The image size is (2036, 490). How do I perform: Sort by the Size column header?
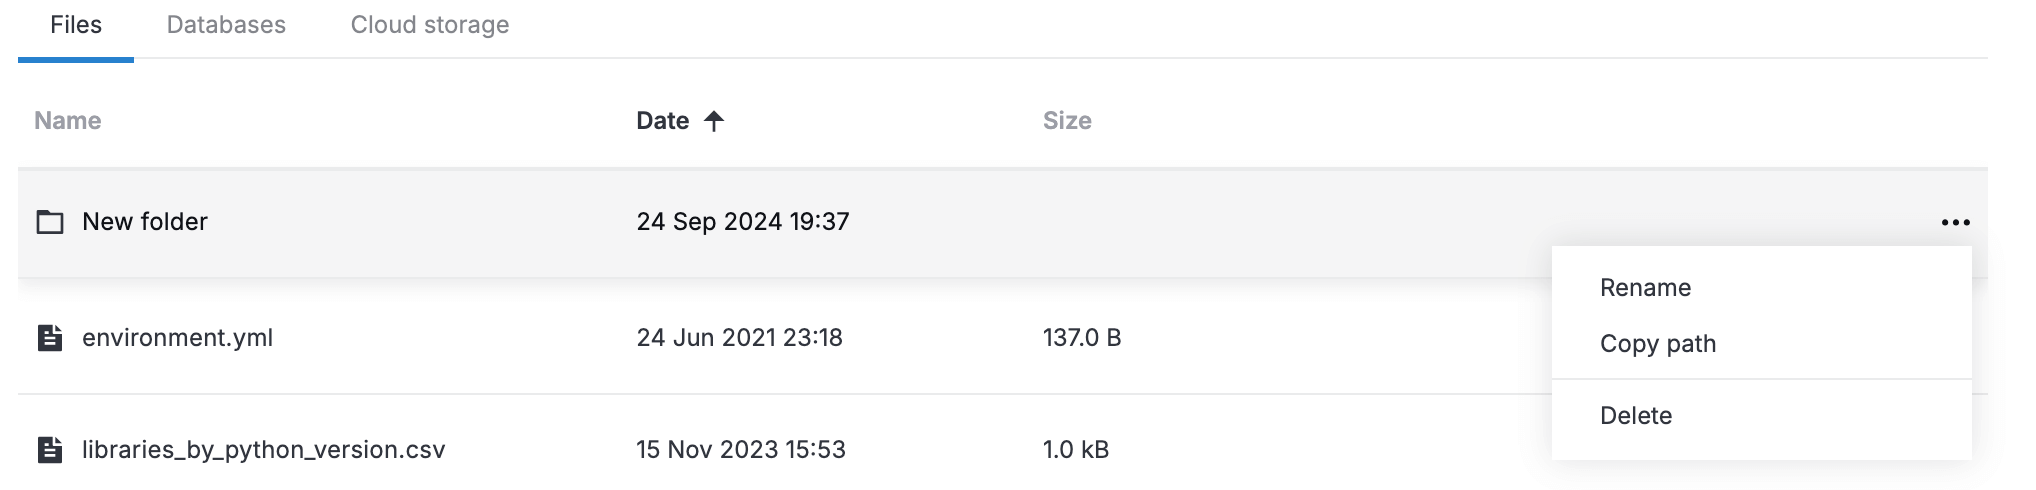coord(1066,121)
